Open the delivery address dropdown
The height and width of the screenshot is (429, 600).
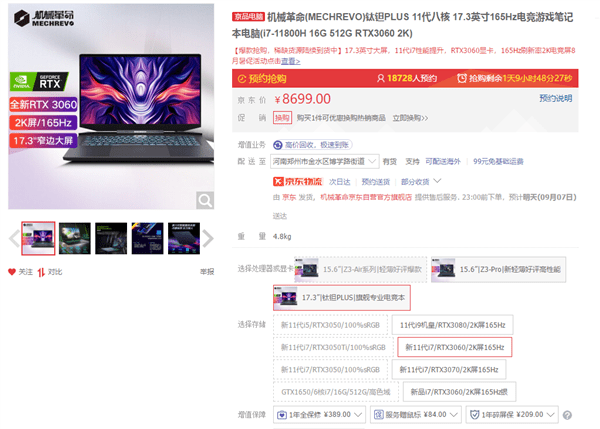324,161
